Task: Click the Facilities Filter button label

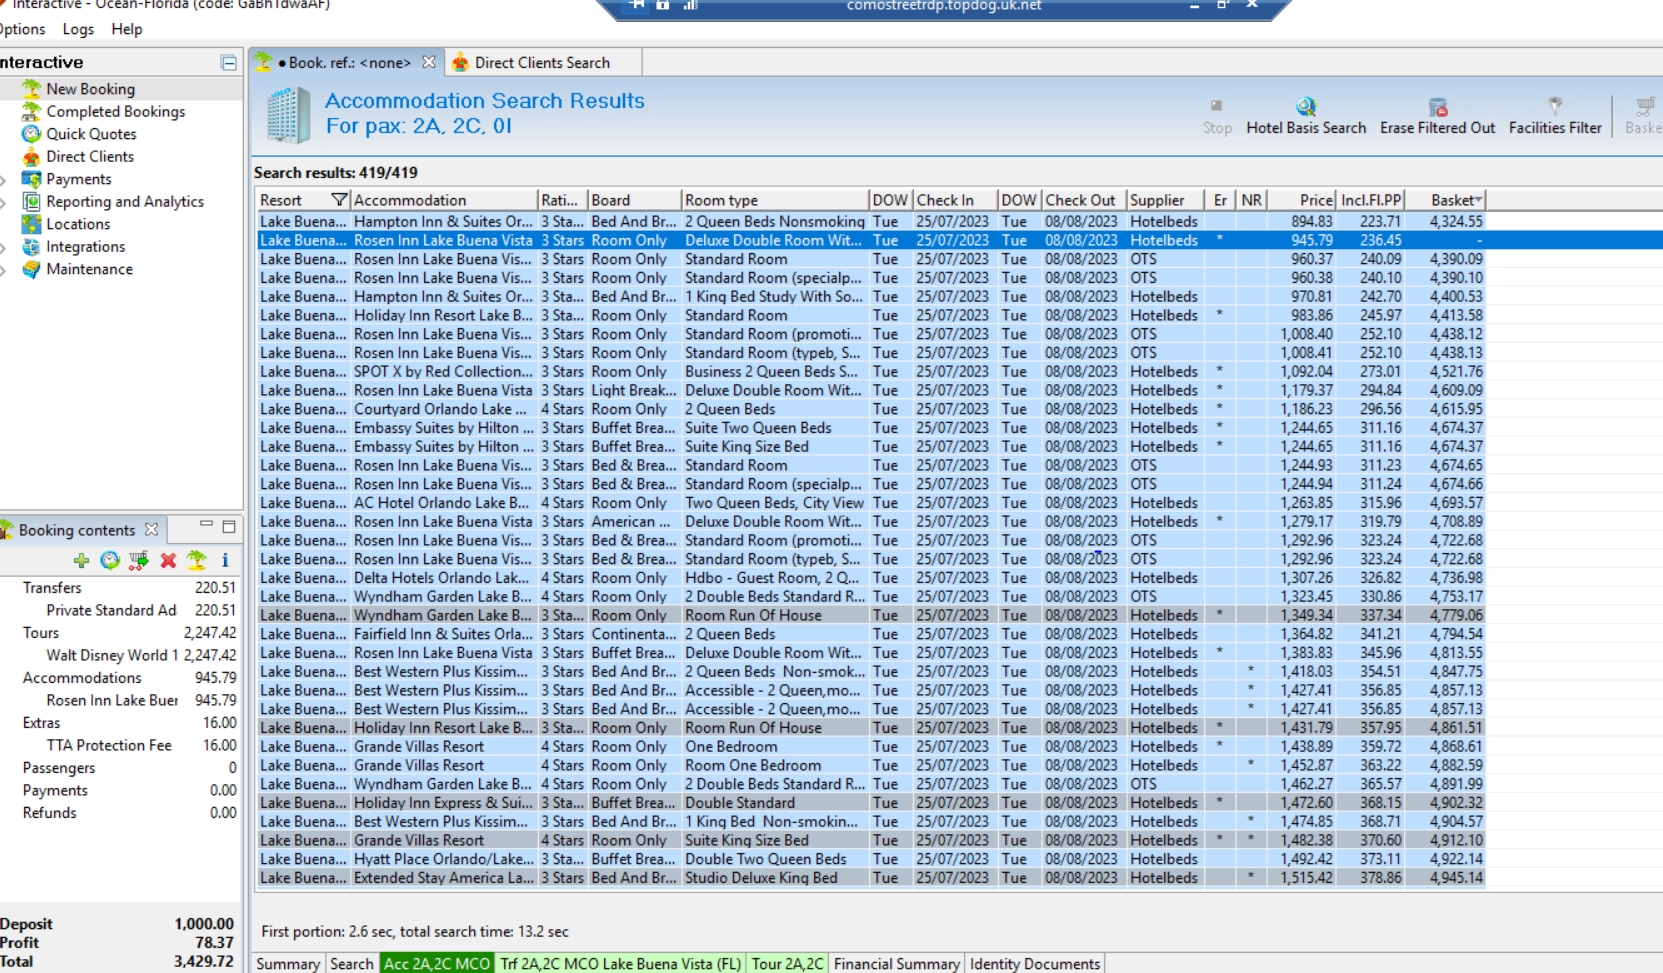Action: tap(1555, 128)
